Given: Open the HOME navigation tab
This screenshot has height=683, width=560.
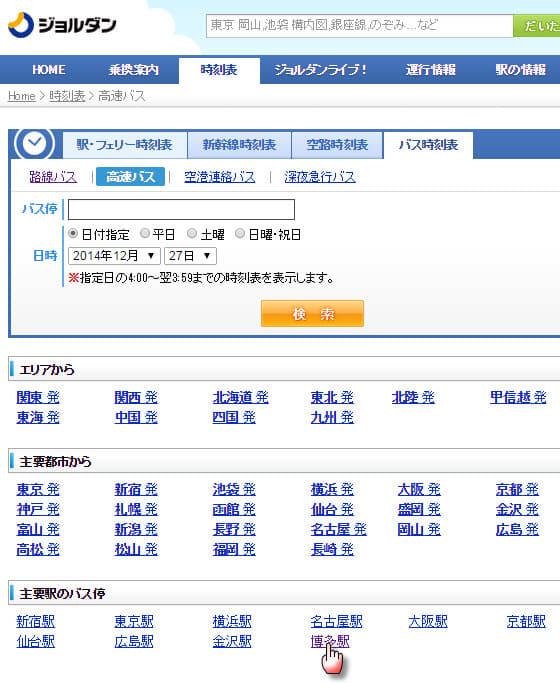Looking at the screenshot, I should point(49,70).
